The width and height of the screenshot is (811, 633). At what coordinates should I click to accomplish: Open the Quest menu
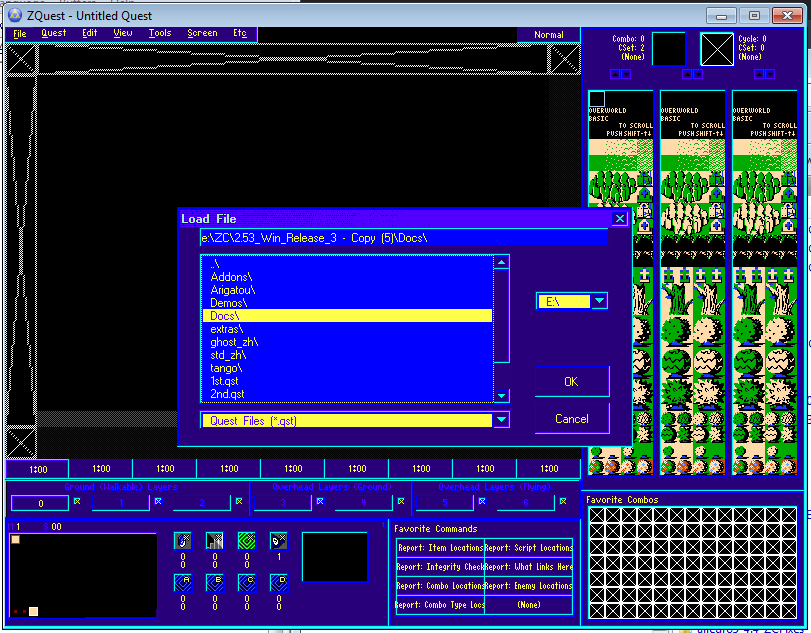pyautogui.click(x=54, y=33)
